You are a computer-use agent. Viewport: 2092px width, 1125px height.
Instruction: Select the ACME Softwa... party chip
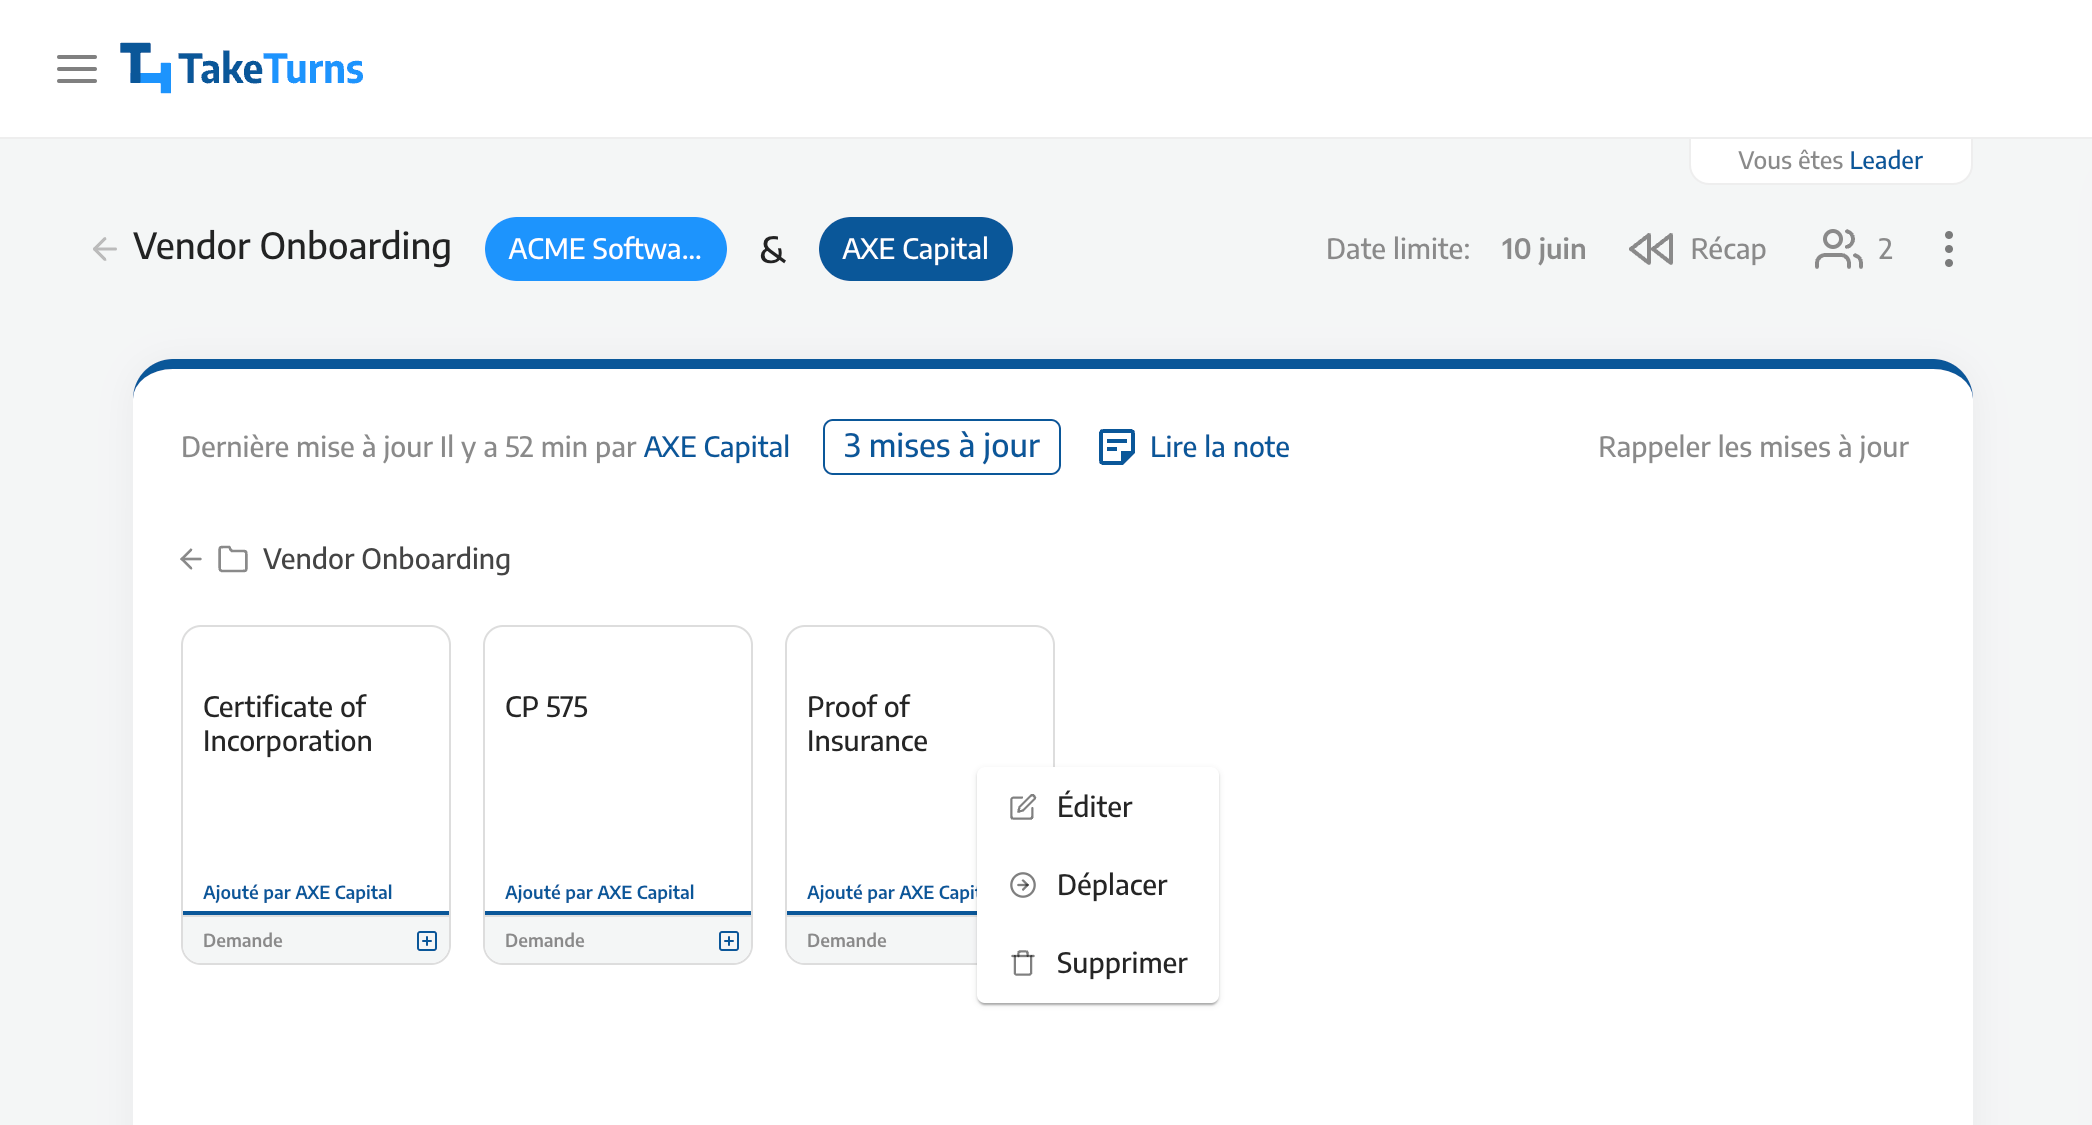coord(606,249)
